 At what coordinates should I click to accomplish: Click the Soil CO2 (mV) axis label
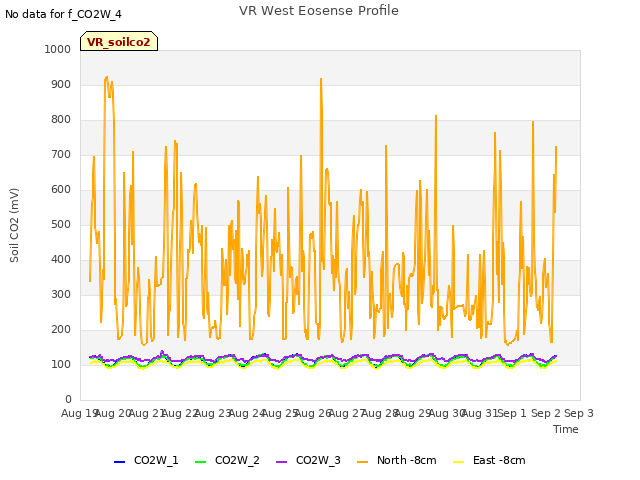point(14,225)
